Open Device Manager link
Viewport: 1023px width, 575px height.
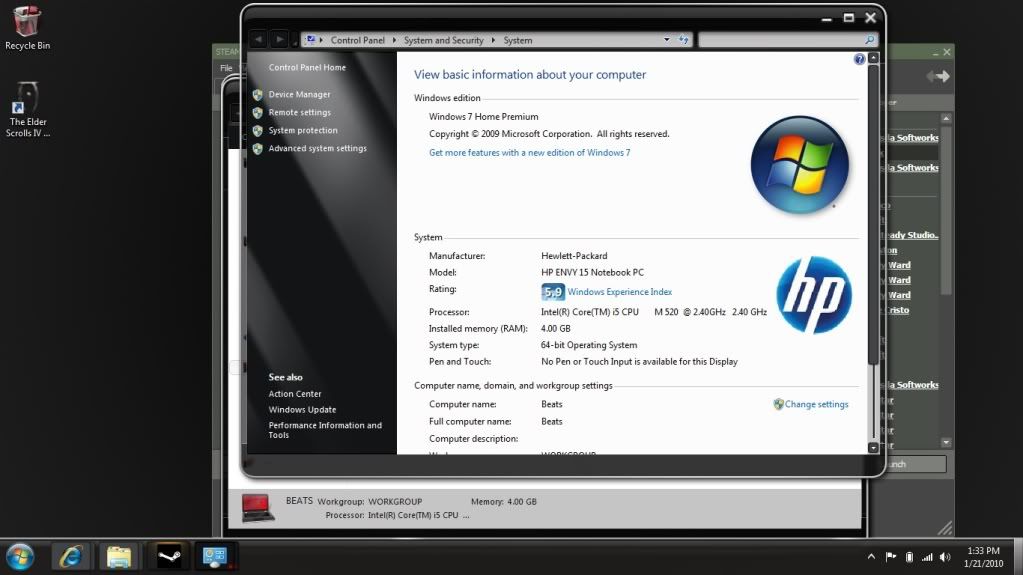(299, 94)
